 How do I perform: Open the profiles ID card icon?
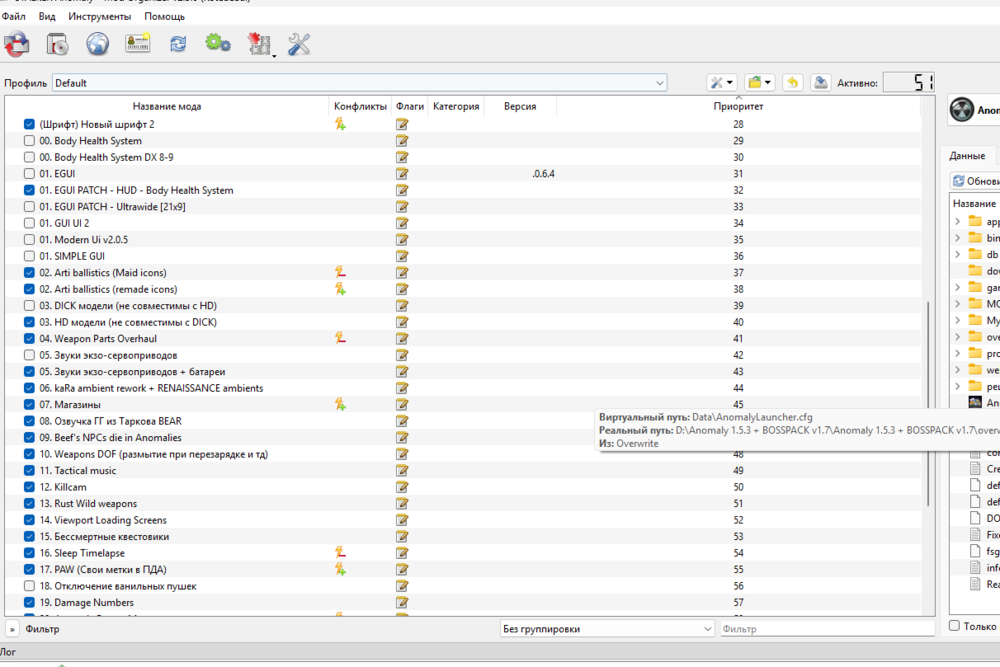(137, 44)
